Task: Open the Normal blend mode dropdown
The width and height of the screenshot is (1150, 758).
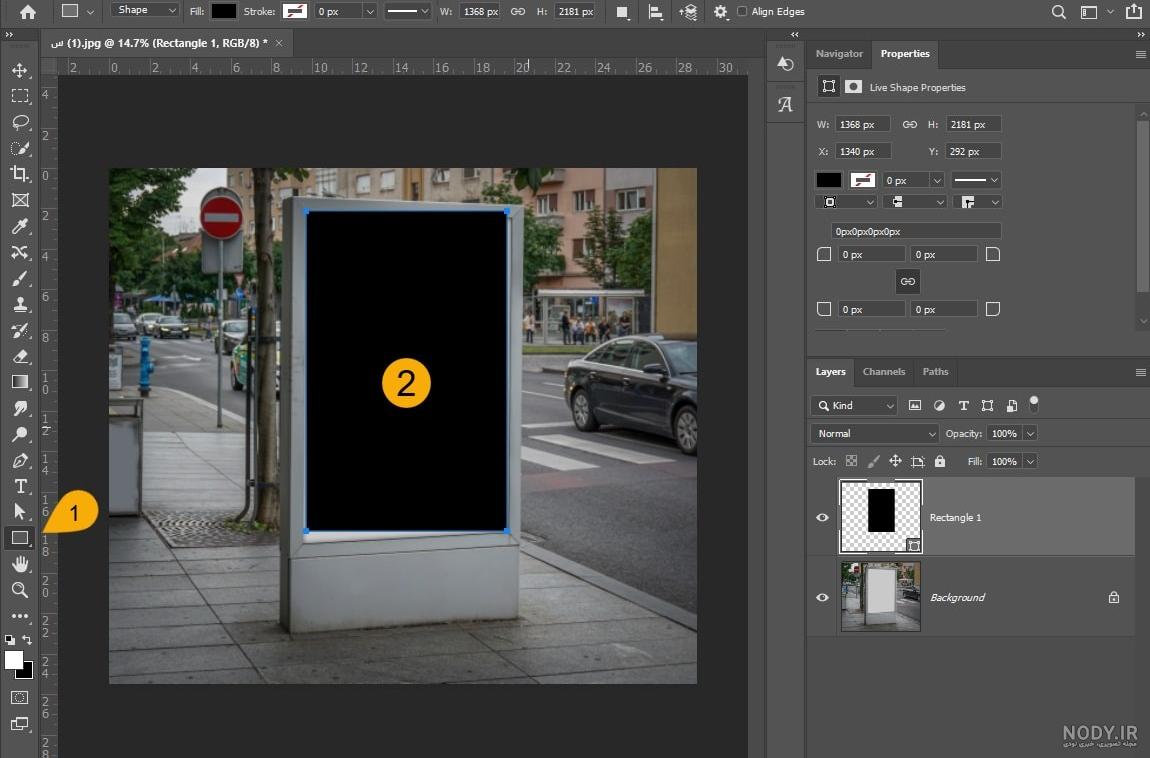Action: point(874,433)
